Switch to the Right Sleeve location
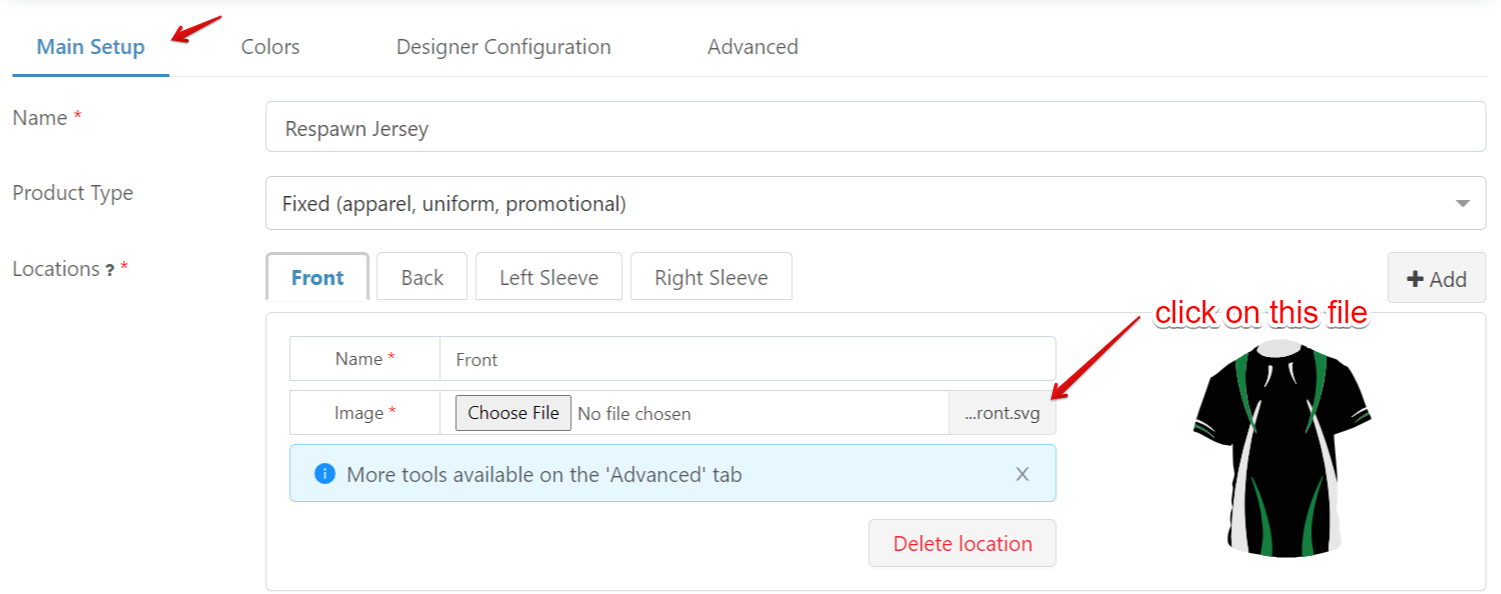This screenshot has width=1501, height=594. coord(711,278)
